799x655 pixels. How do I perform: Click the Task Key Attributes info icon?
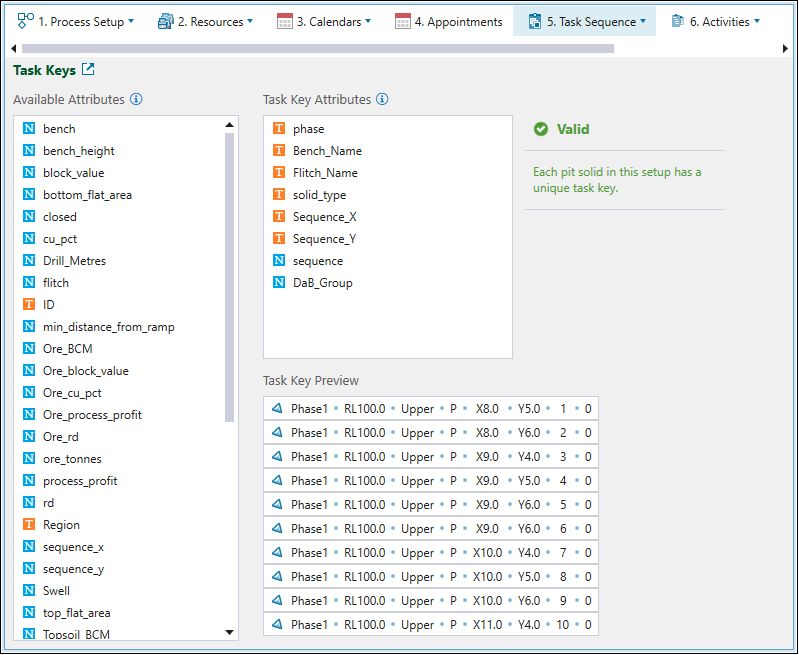point(382,100)
